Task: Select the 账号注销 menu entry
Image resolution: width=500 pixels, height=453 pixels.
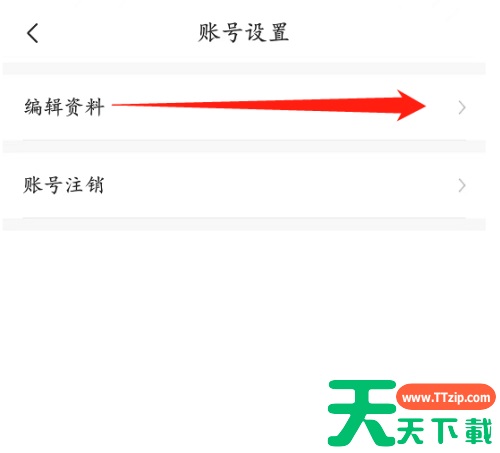Action: [244, 185]
